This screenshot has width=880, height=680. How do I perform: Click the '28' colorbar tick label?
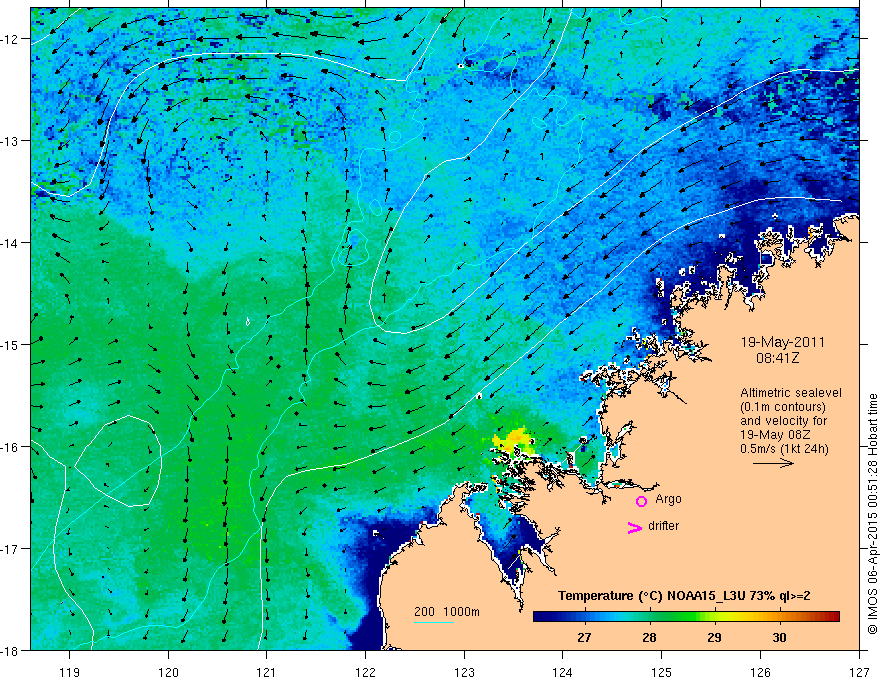point(649,637)
